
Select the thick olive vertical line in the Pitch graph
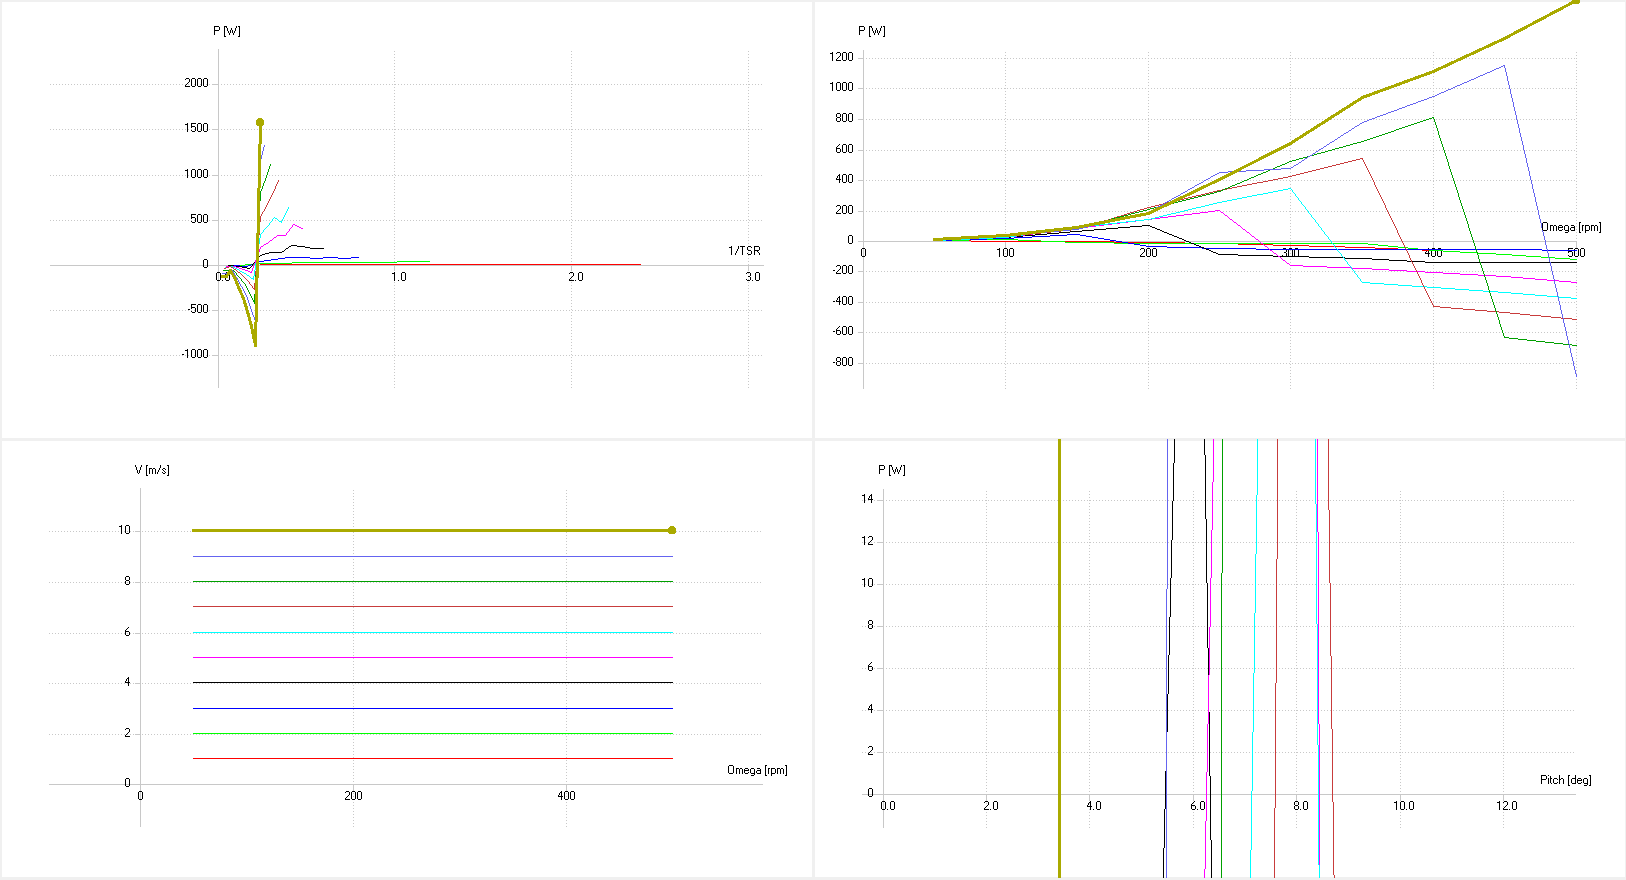click(x=1059, y=658)
